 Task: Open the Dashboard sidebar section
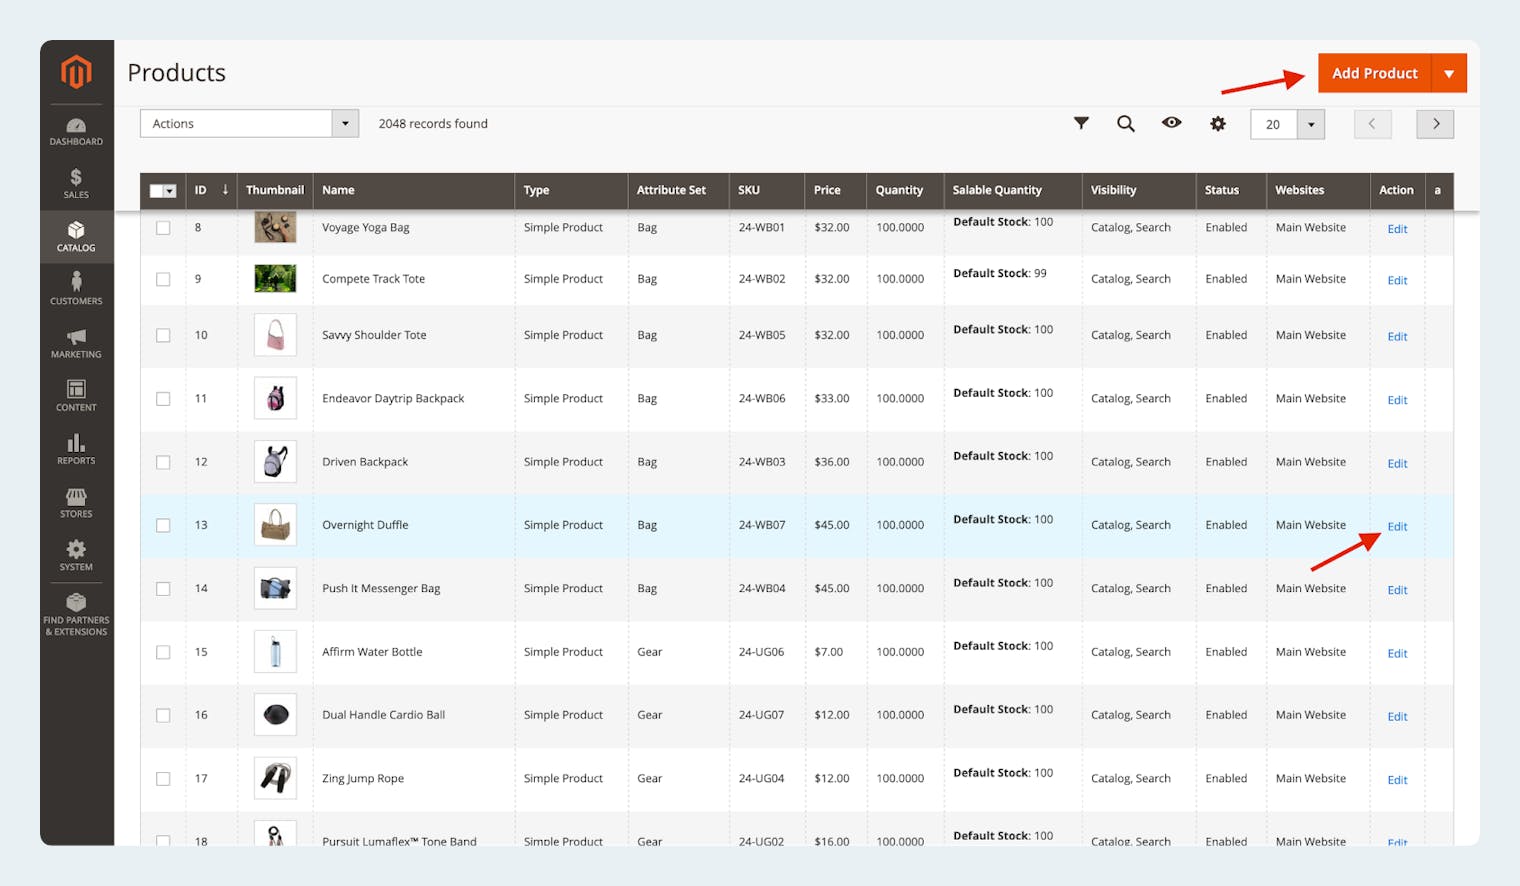(x=76, y=132)
